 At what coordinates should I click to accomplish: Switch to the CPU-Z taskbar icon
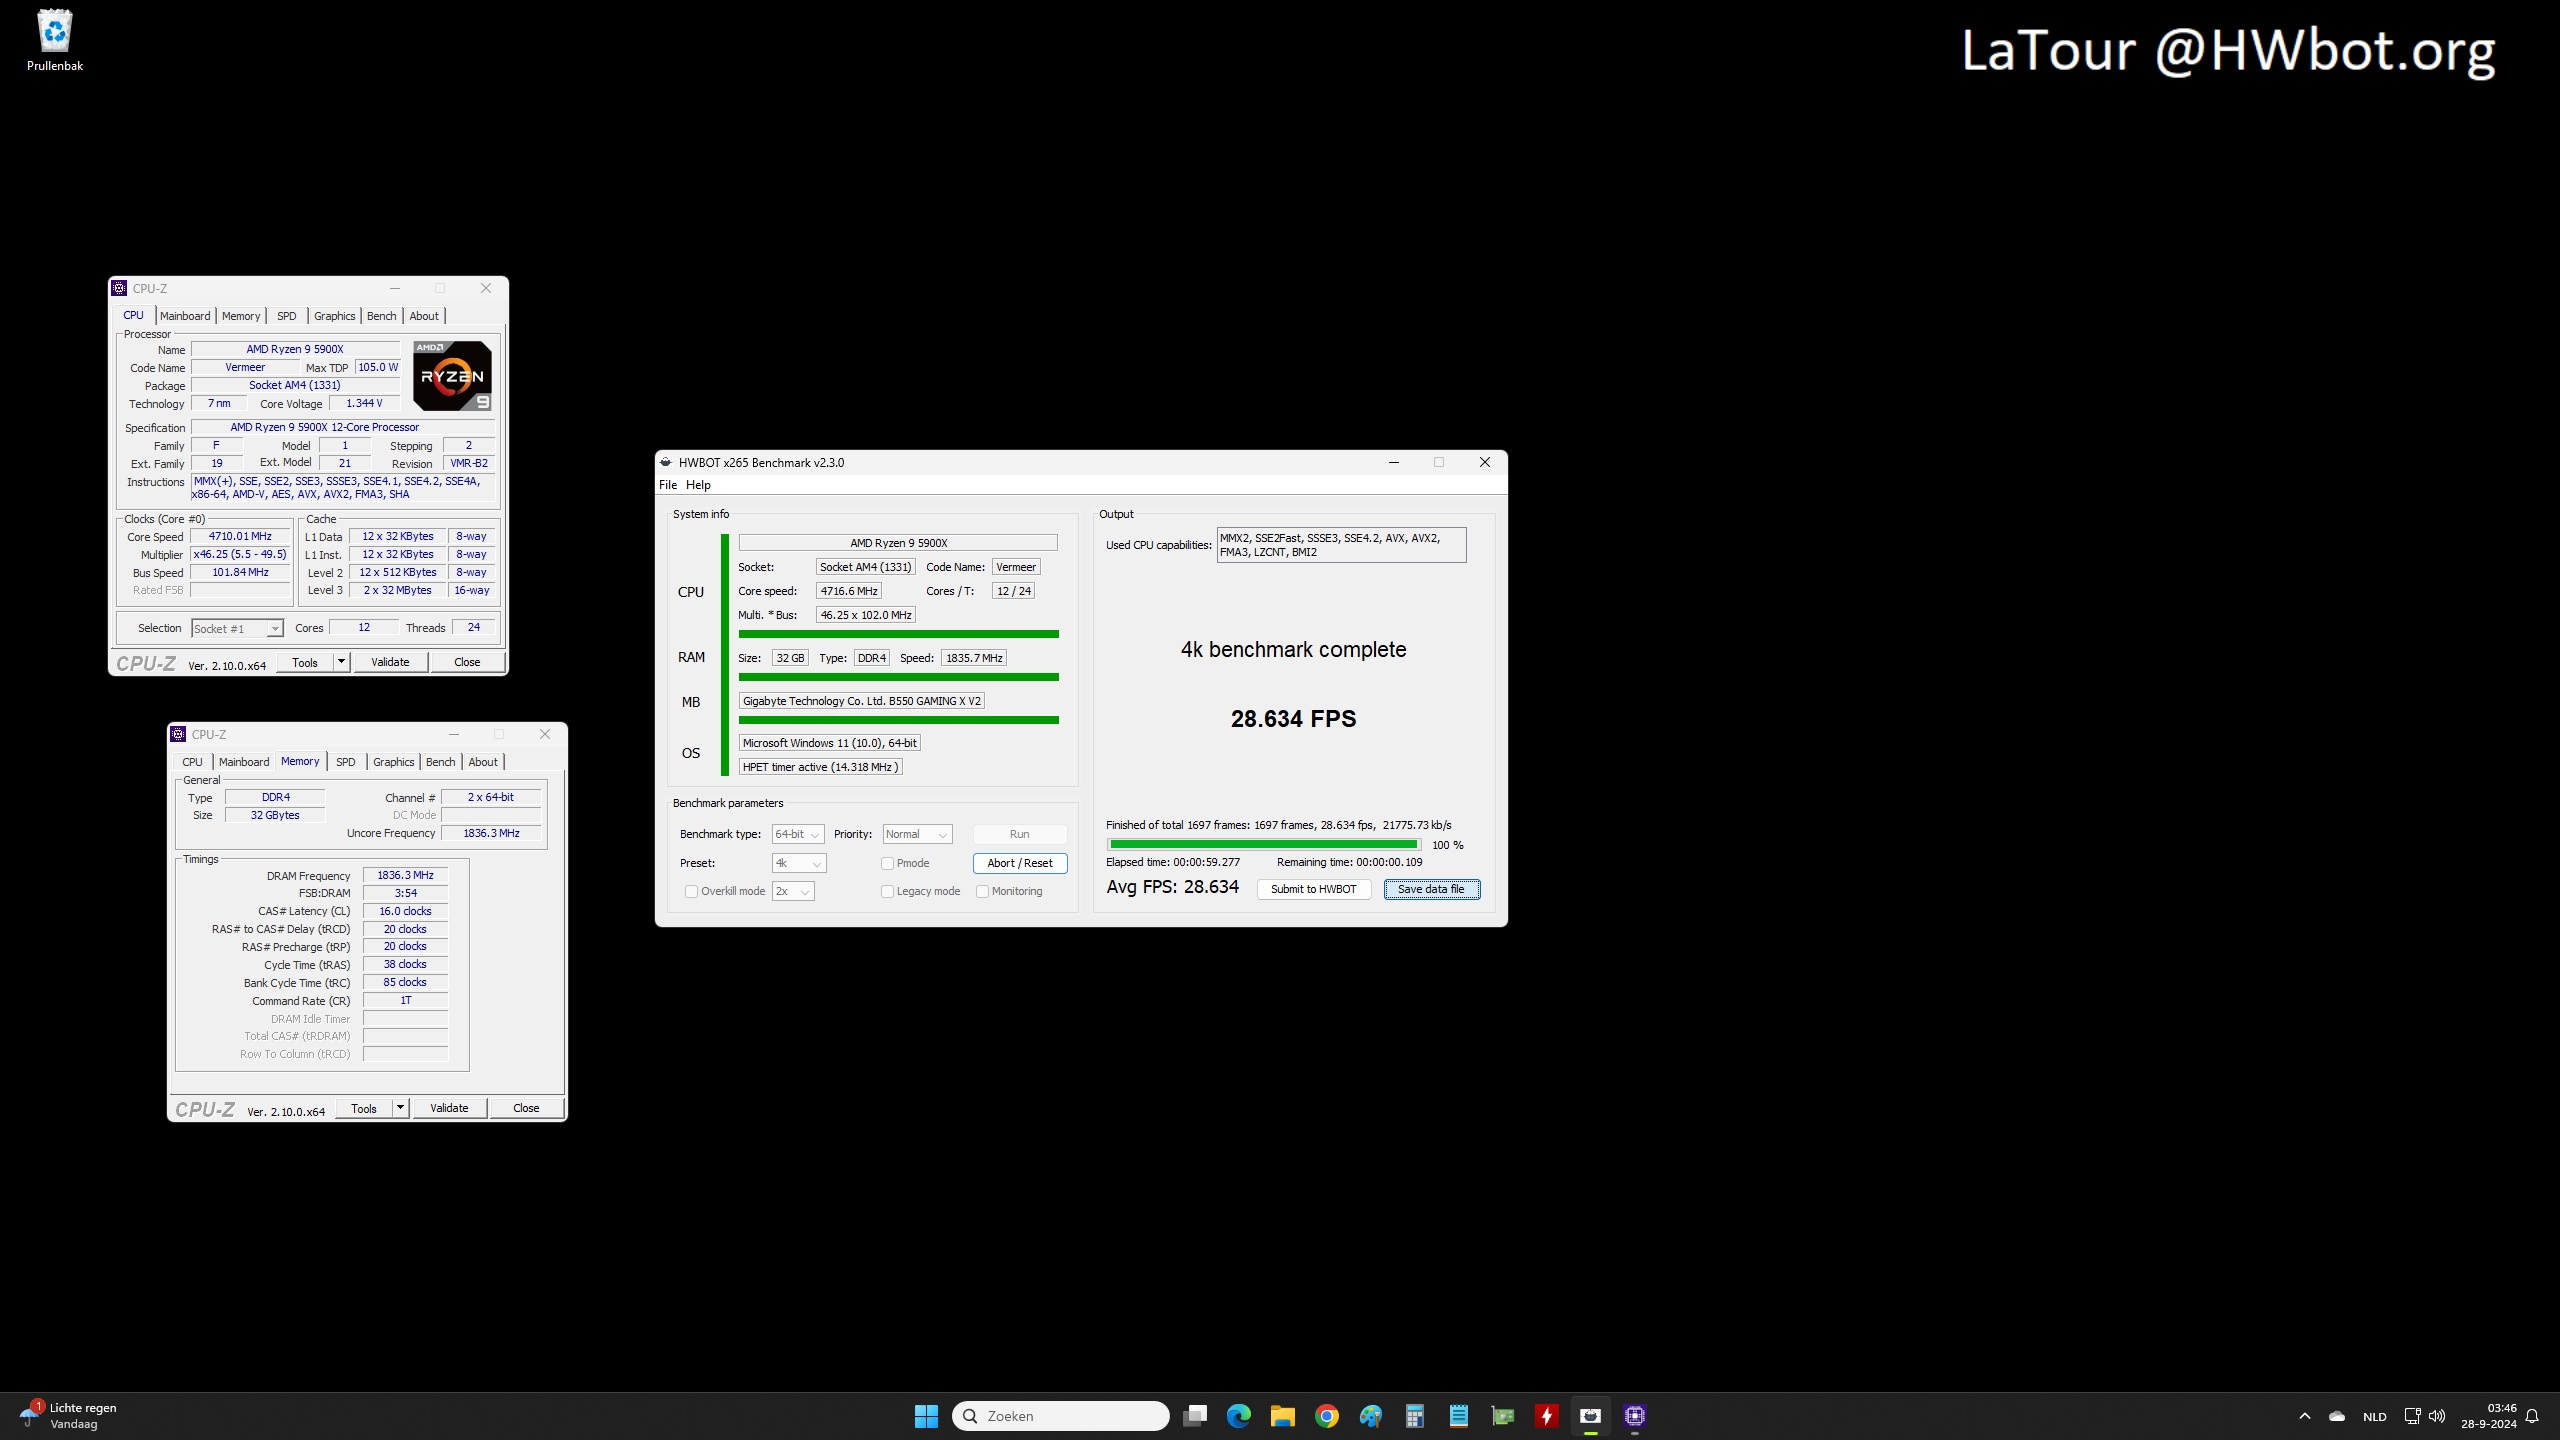tap(1634, 1416)
